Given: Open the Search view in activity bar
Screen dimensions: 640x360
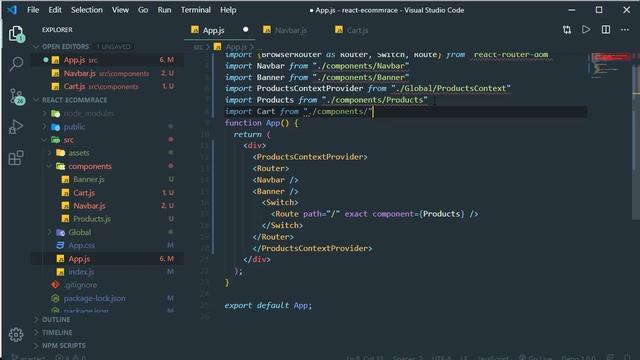Looking at the screenshot, I should point(16,64).
